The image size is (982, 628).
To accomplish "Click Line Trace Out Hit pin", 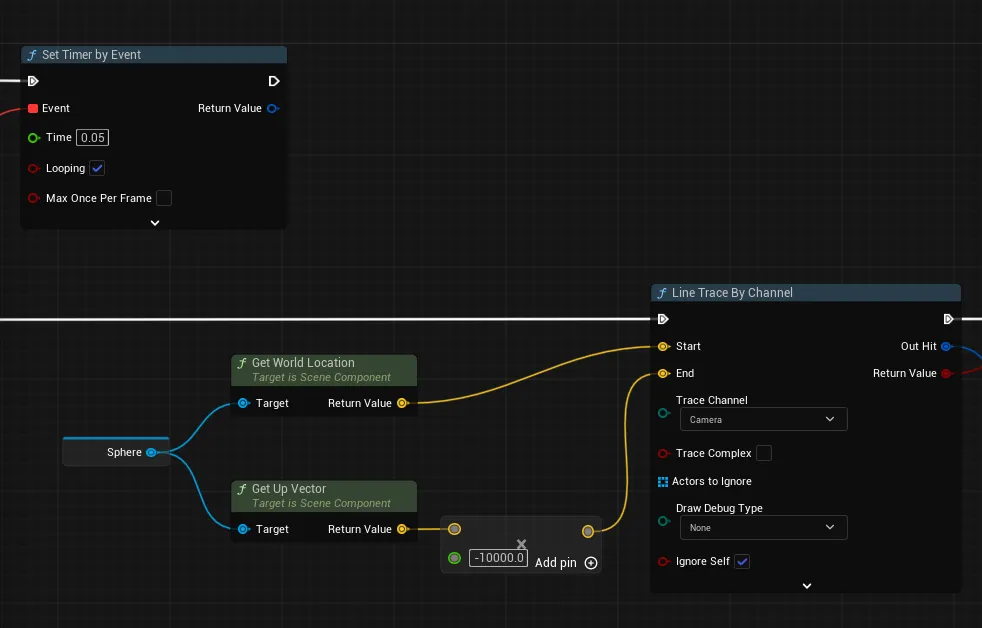I will coord(947,346).
